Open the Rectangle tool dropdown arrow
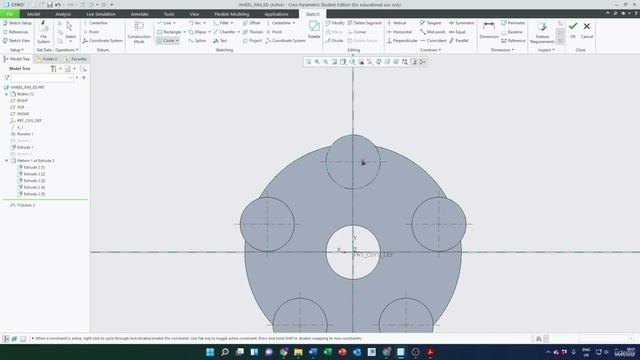The image size is (640, 360). point(184,32)
